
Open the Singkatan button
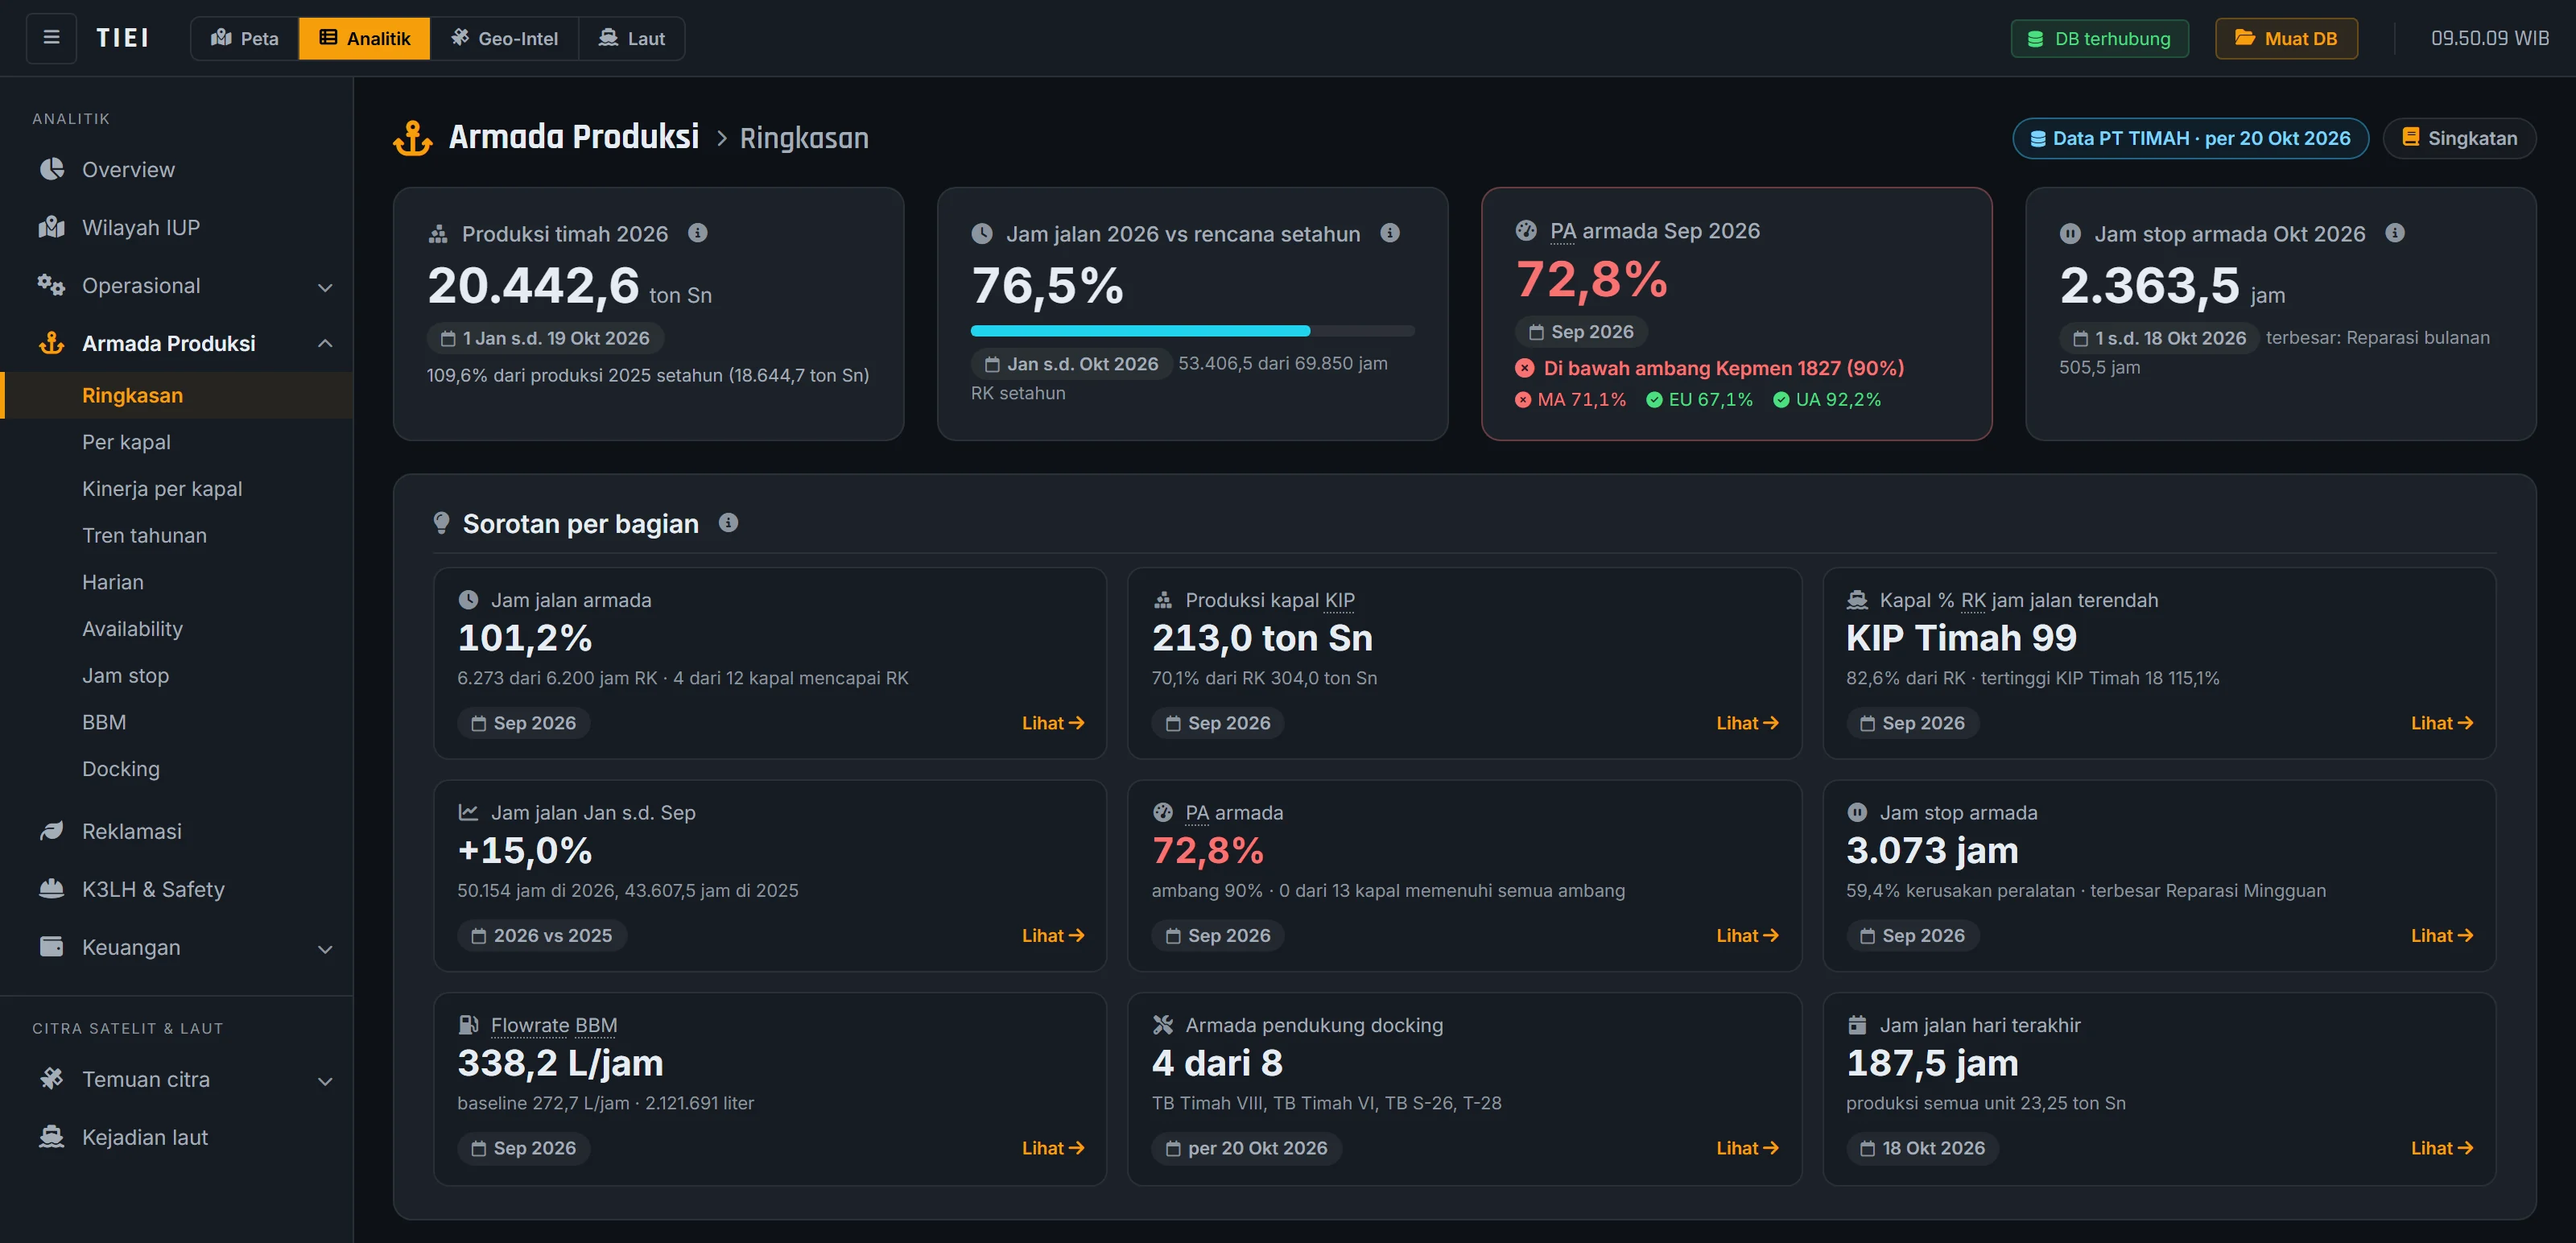pos(2460,138)
